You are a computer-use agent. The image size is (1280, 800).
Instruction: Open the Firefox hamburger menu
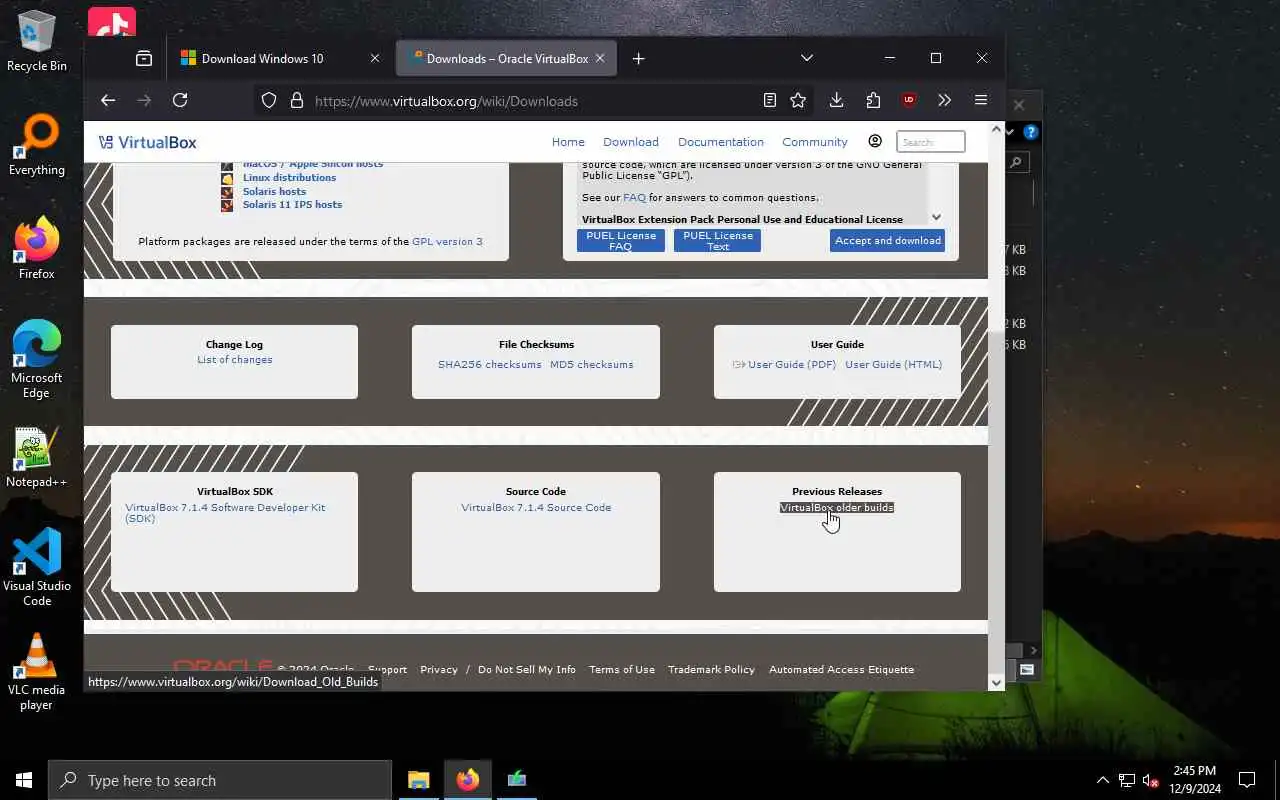pyautogui.click(x=981, y=100)
